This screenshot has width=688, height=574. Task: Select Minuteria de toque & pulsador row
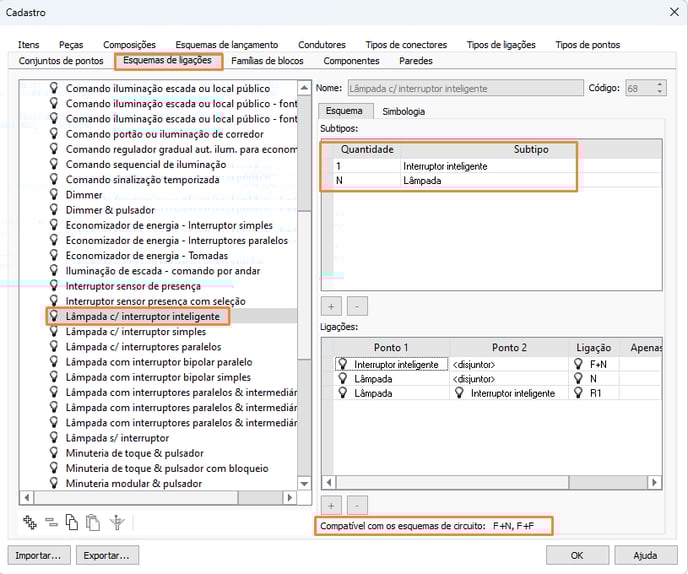point(135,453)
